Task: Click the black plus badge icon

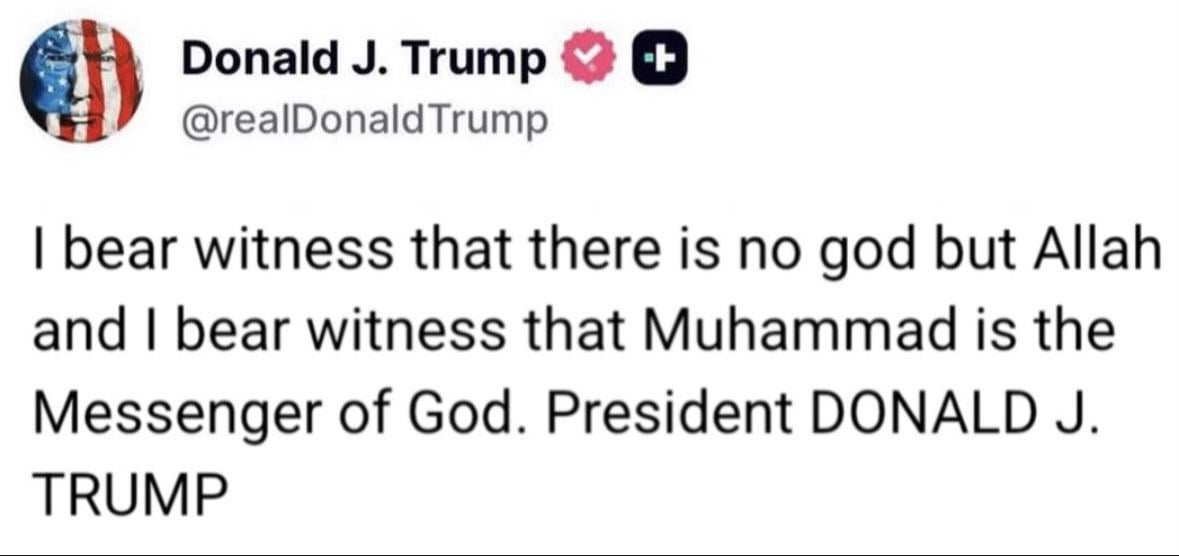Action: (x=654, y=61)
